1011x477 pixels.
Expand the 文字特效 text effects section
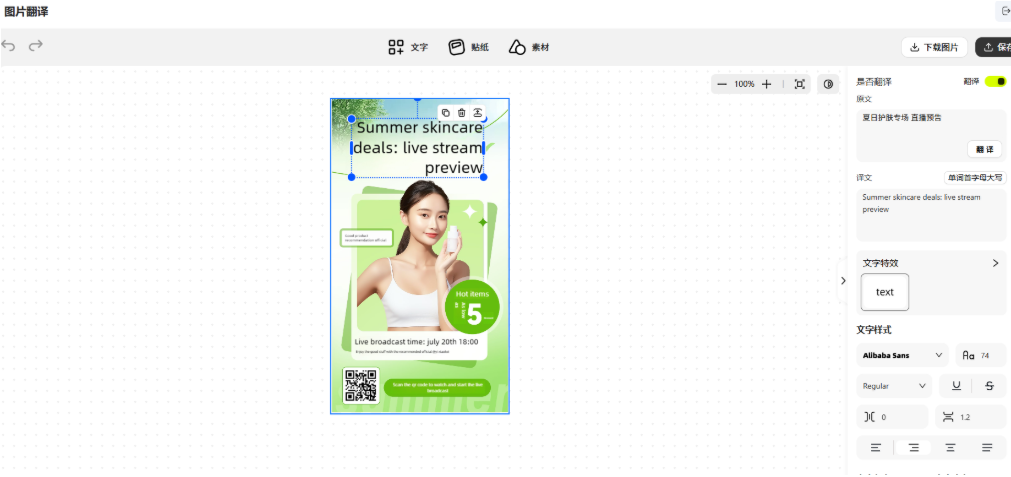point(995,263)
